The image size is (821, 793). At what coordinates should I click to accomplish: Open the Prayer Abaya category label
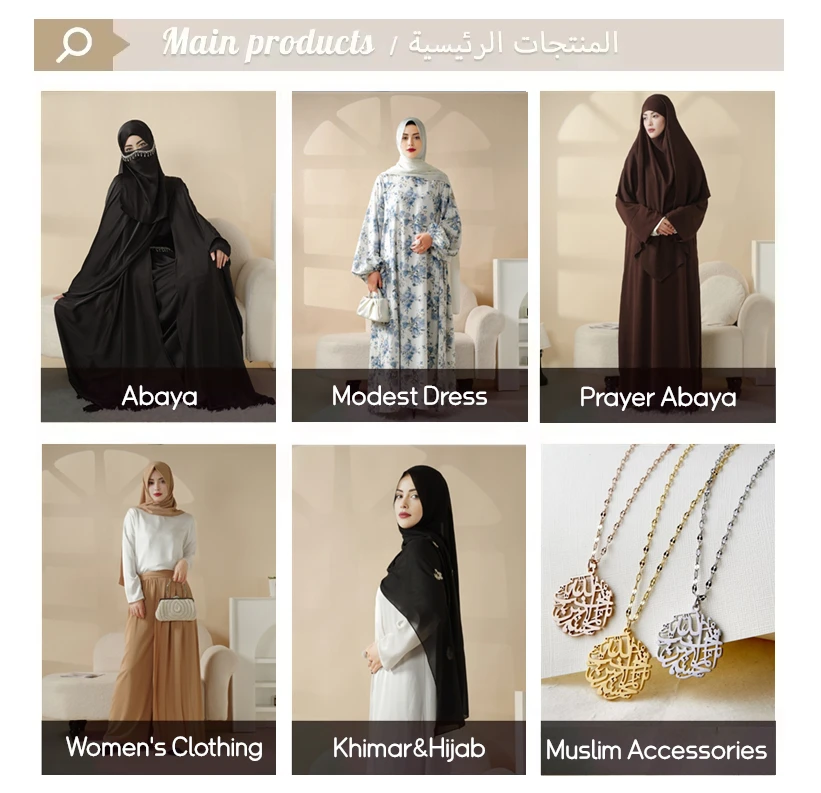point(658,397)
